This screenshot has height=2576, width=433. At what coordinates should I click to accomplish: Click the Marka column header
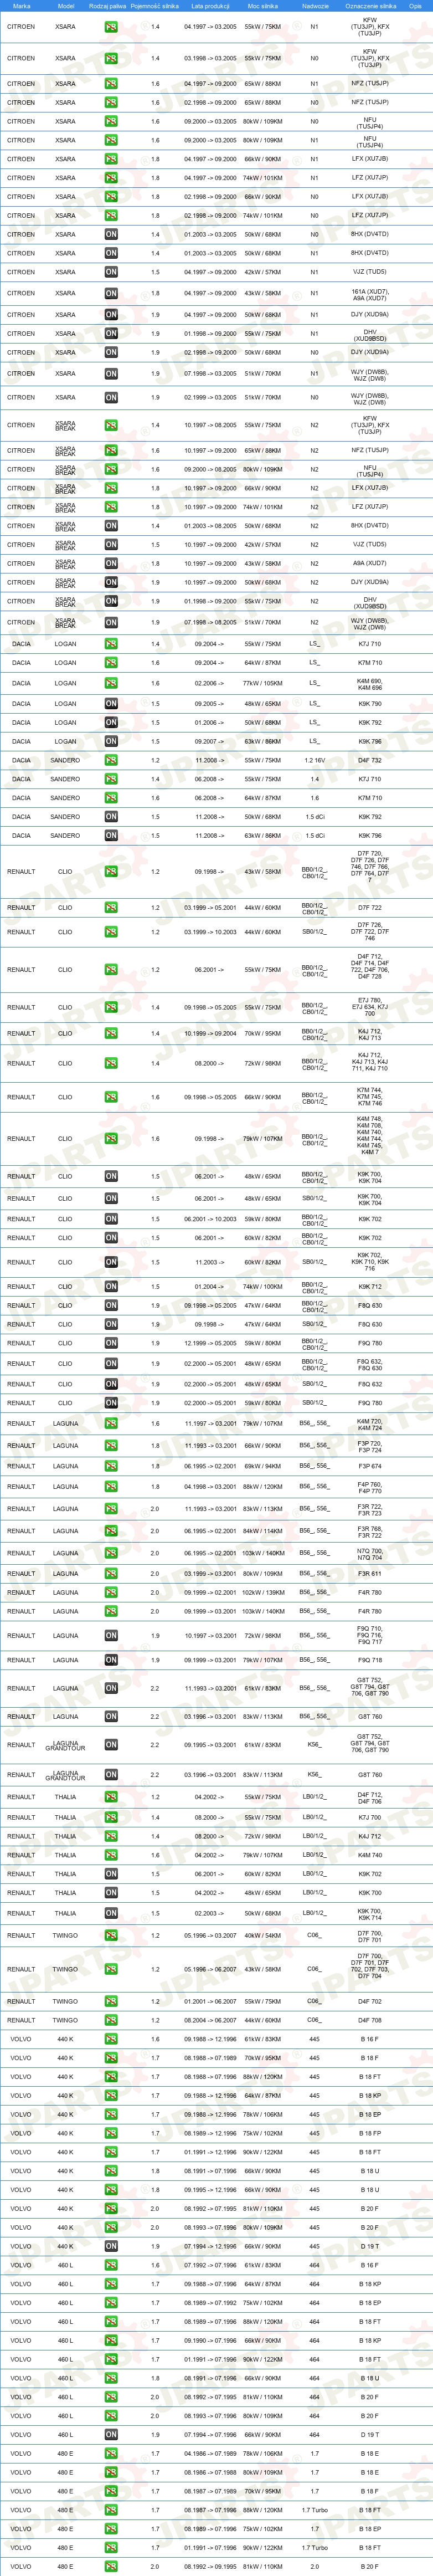[x=21, y=6]
